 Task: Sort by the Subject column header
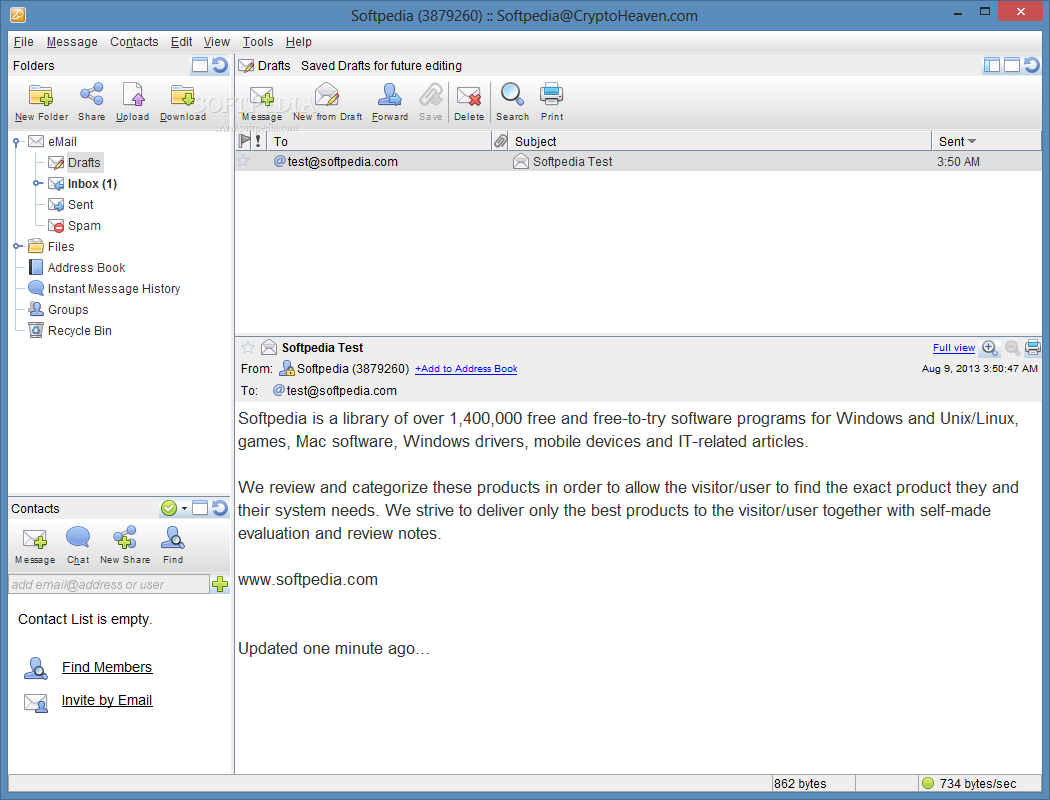720,141
